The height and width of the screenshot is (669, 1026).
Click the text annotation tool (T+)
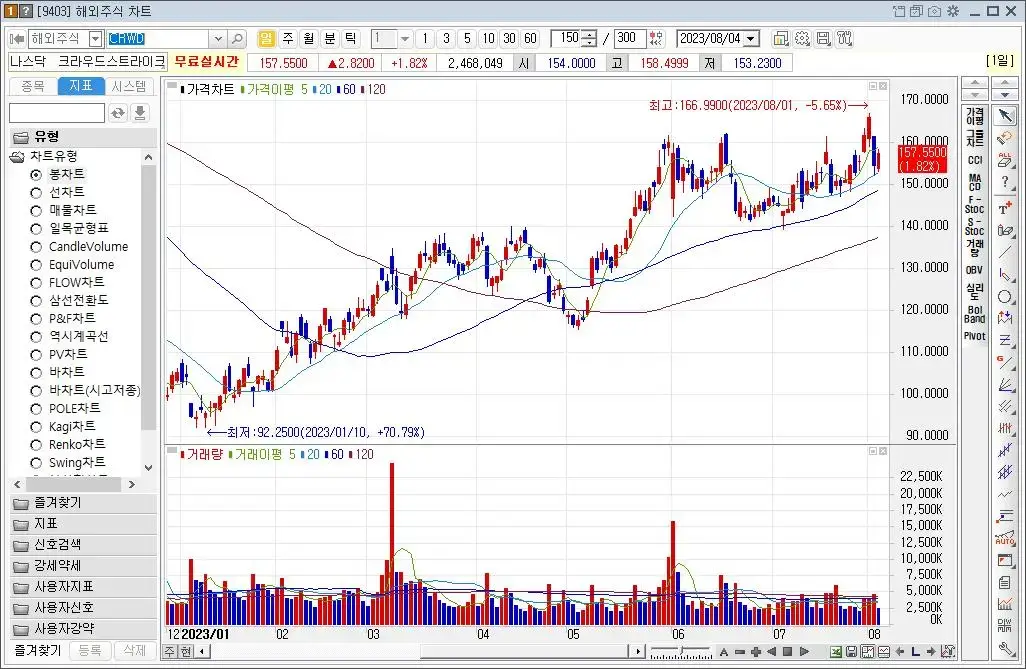(x=1004, y=208)
